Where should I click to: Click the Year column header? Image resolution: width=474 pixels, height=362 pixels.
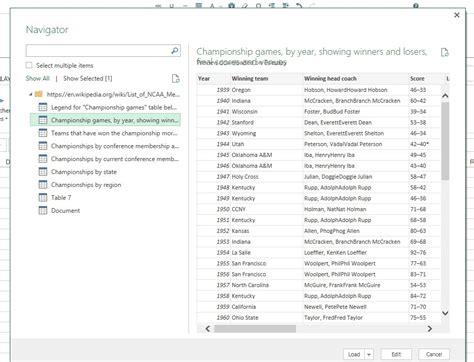point(213,79)
